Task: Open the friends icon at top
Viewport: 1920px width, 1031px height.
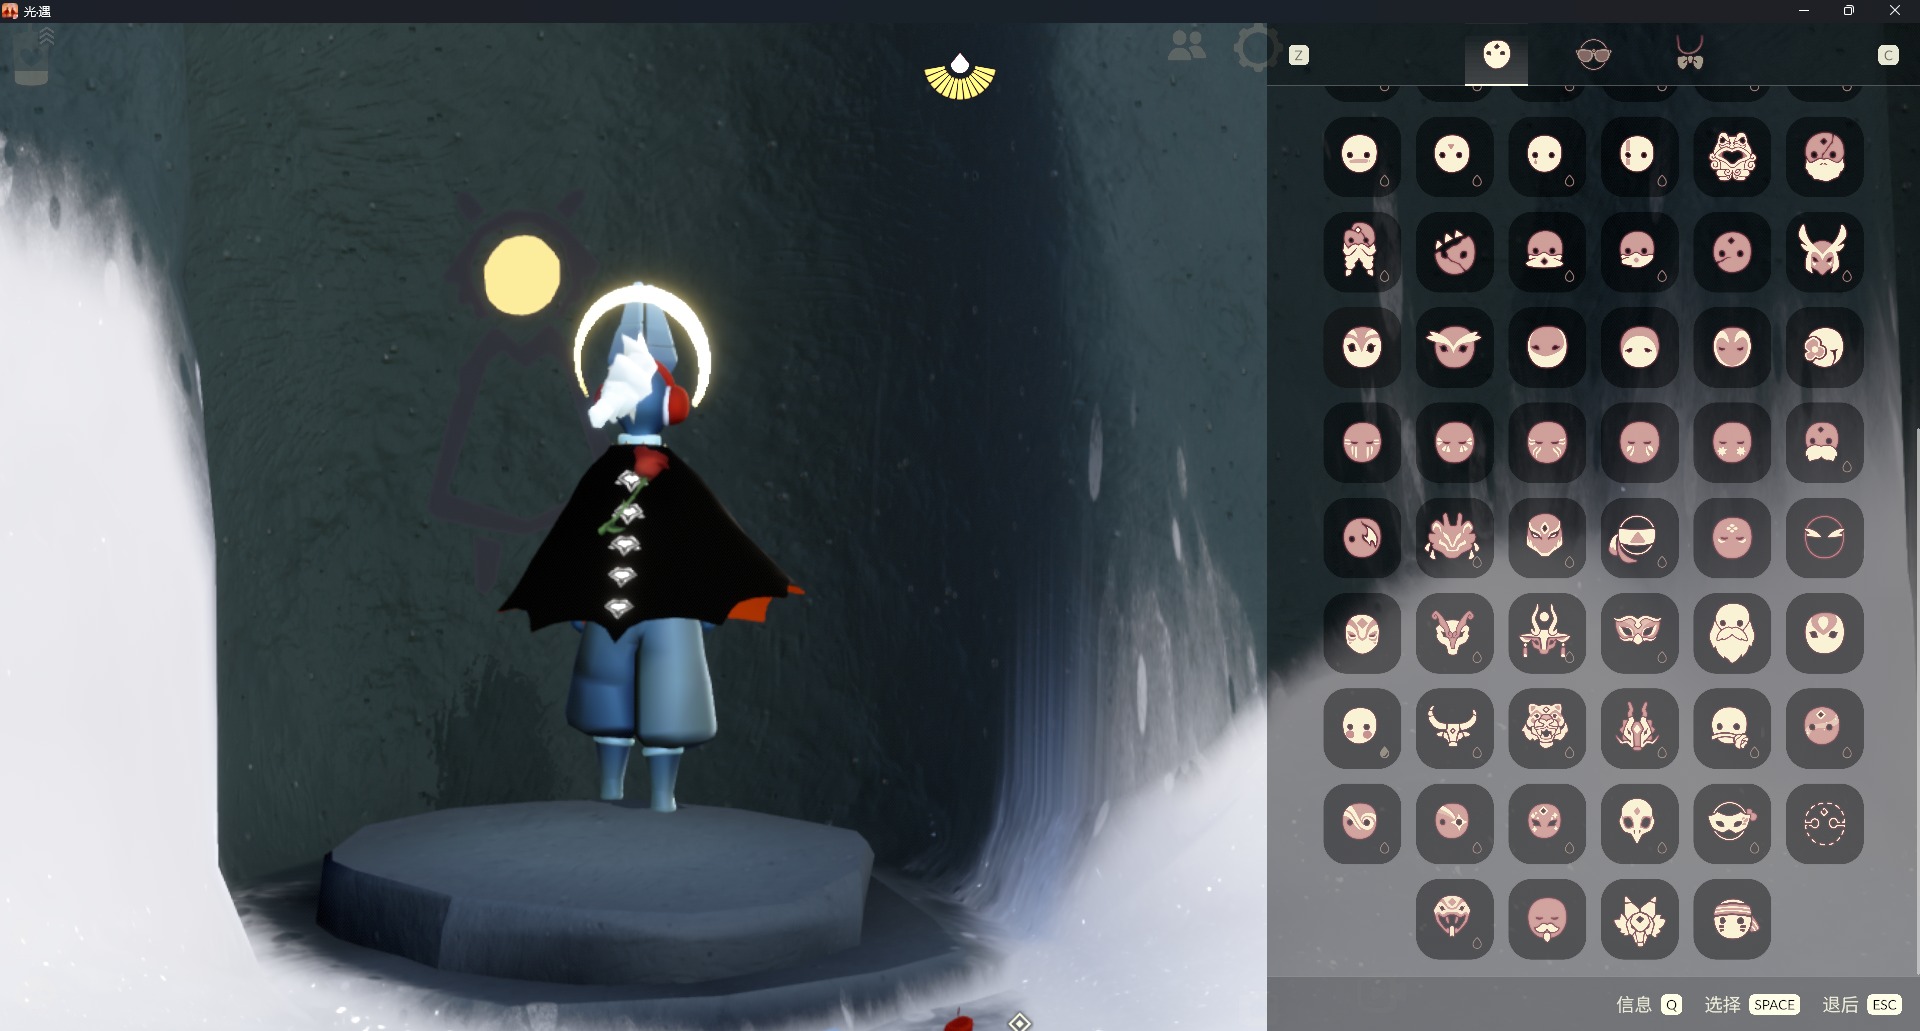Action: click(1187, 46)
